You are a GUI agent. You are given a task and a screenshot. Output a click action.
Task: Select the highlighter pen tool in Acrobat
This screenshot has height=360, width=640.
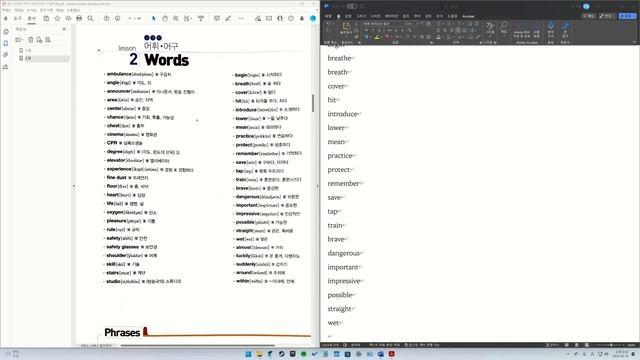pos(228,18)
